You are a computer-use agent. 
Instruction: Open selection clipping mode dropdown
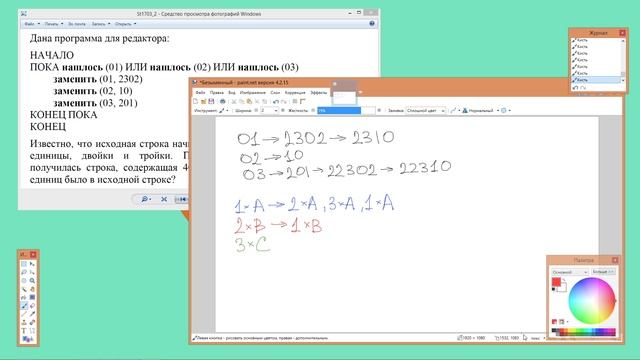506,110
